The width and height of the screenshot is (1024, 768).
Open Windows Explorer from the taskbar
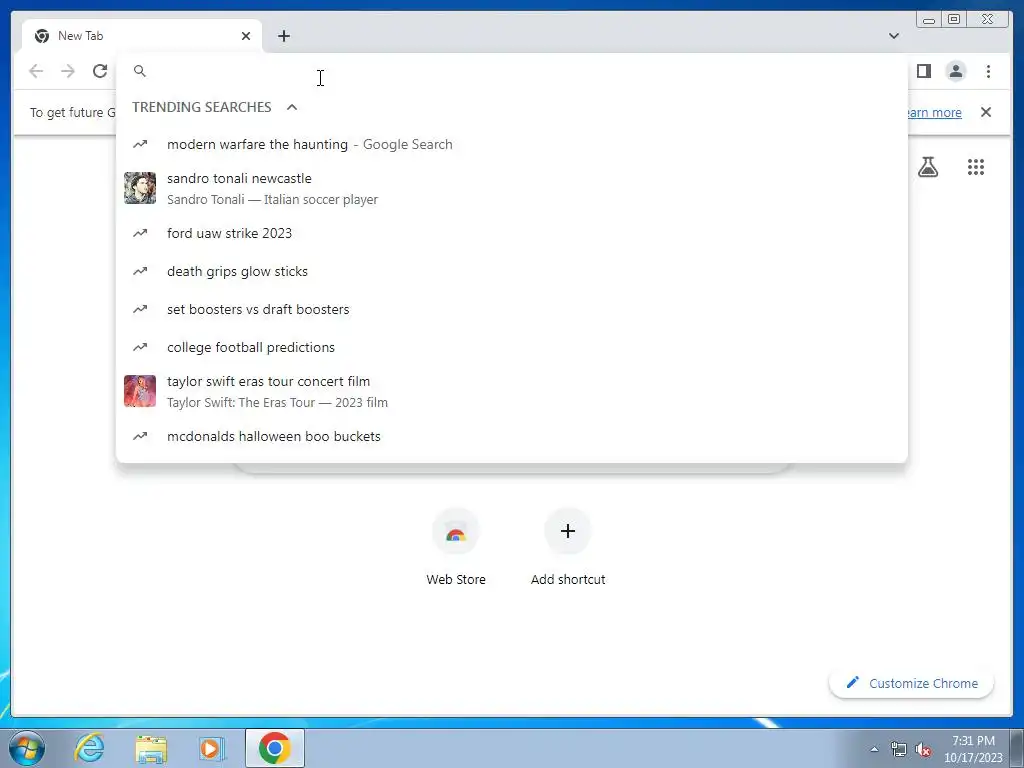(151, 748)
